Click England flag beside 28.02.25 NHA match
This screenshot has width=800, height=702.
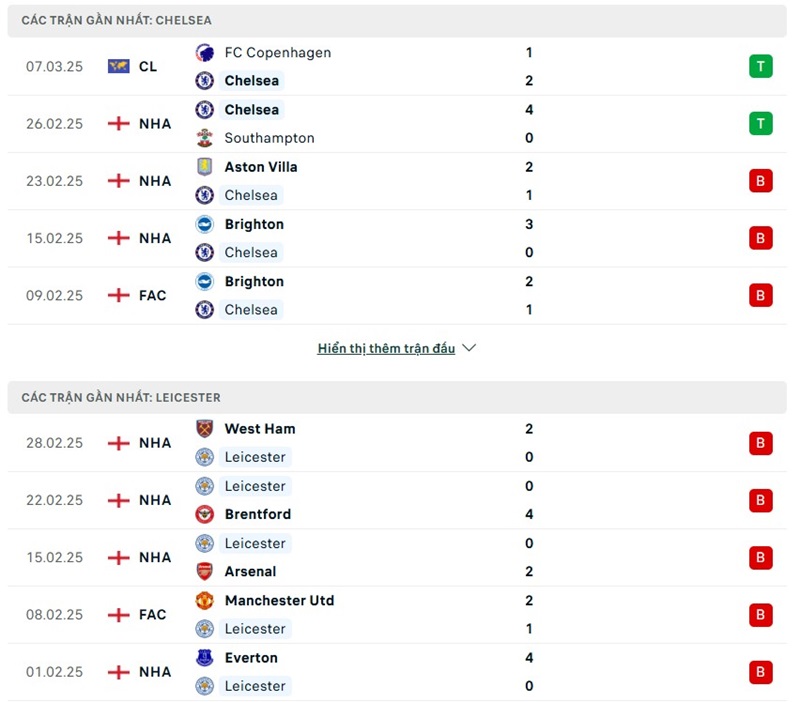(119, 443)
